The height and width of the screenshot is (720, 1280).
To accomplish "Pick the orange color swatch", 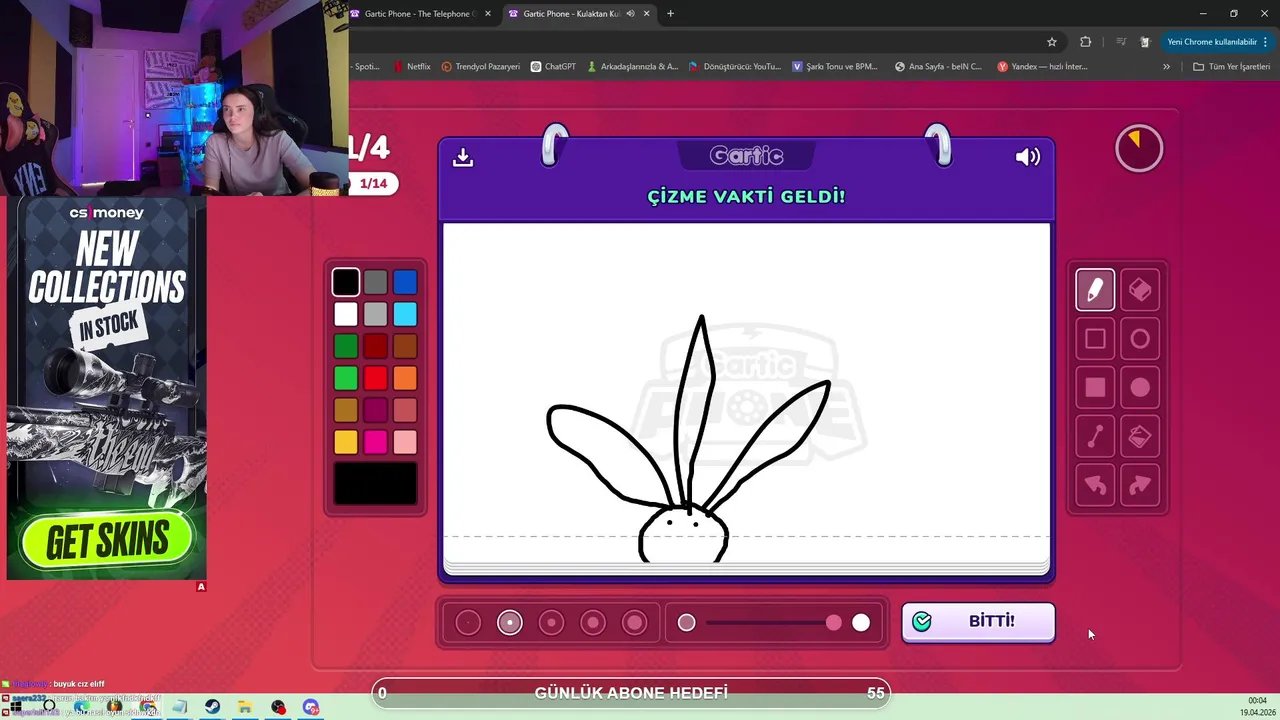I will [405, 378].
